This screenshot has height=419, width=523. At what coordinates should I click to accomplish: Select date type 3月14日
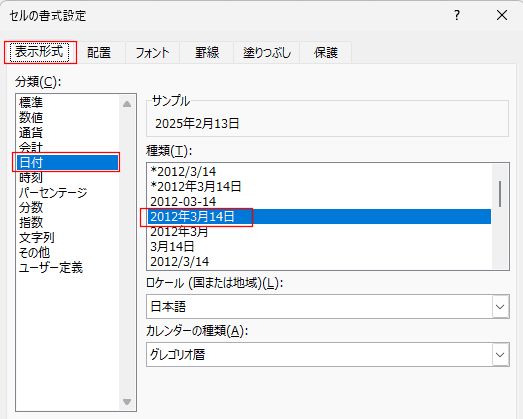(320, 247)
